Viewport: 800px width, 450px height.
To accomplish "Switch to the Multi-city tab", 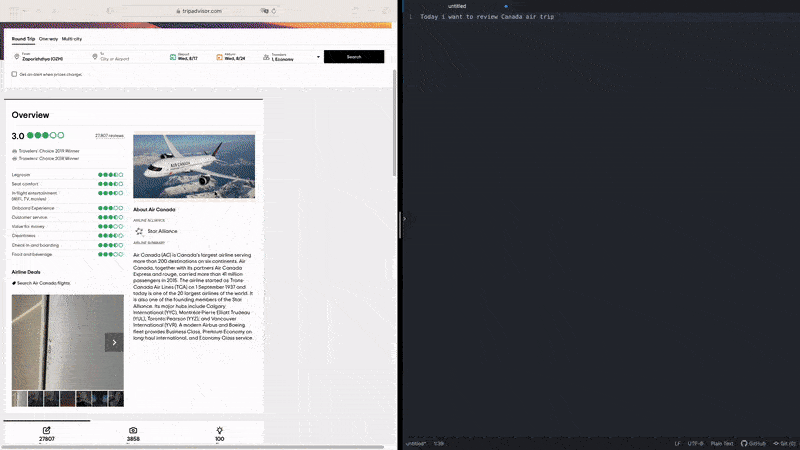I will click(72, 39).
